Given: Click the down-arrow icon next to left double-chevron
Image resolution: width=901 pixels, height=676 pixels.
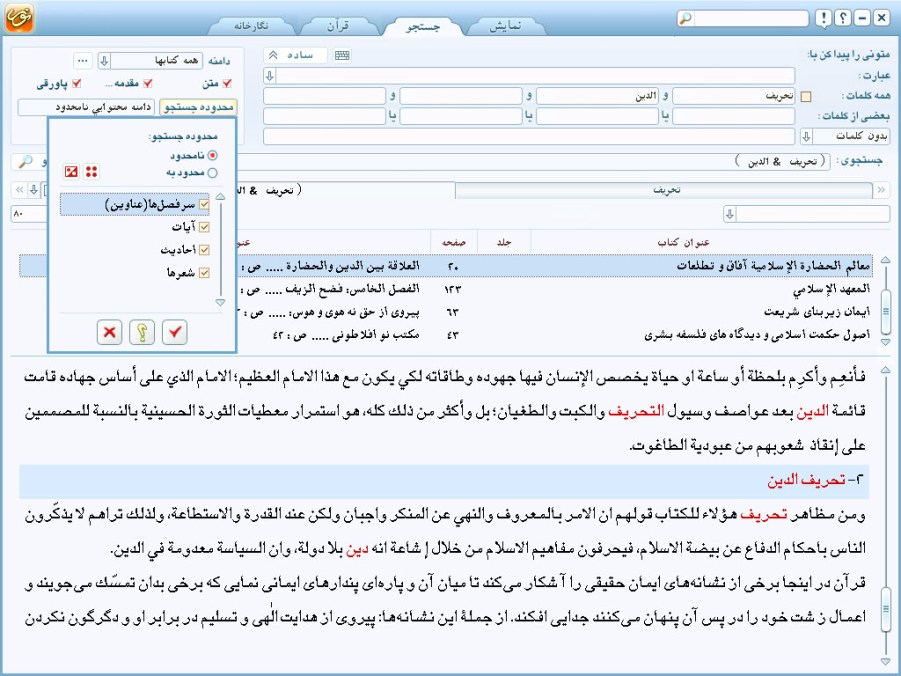Looking at the screenshot, I should [34, 189].
